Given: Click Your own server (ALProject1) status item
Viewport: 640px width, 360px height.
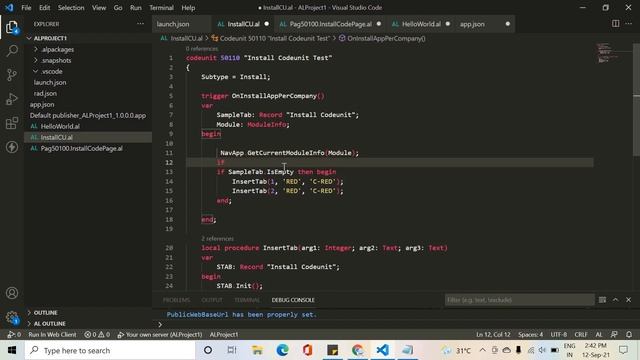Looking at the screenshot, I should click(x=160, y=335).
